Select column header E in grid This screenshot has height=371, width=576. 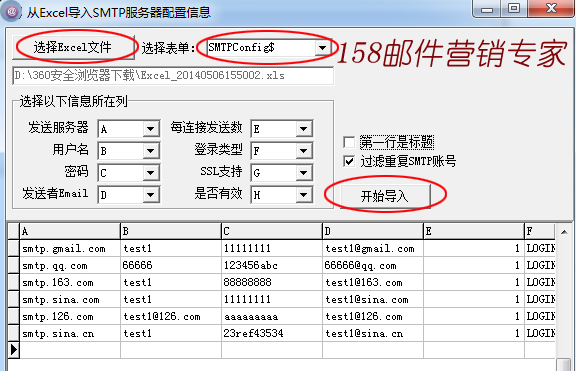click(474, 231)
